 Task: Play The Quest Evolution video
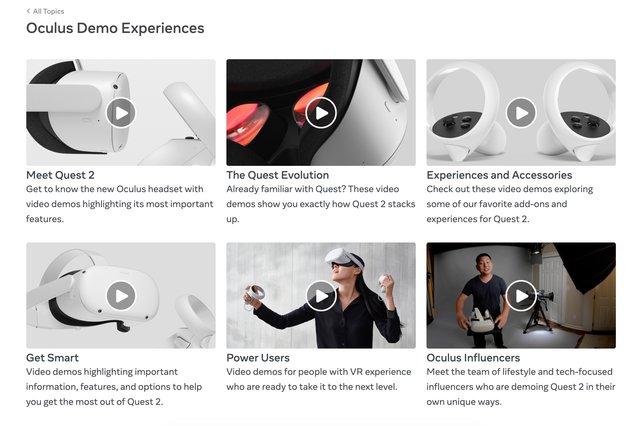(321, 113)
